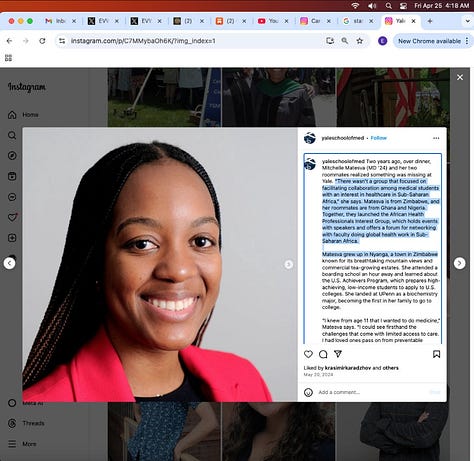Go to the previous post arrow
The height and width of the screenshot is (461, 474).
tap(9, 263)
